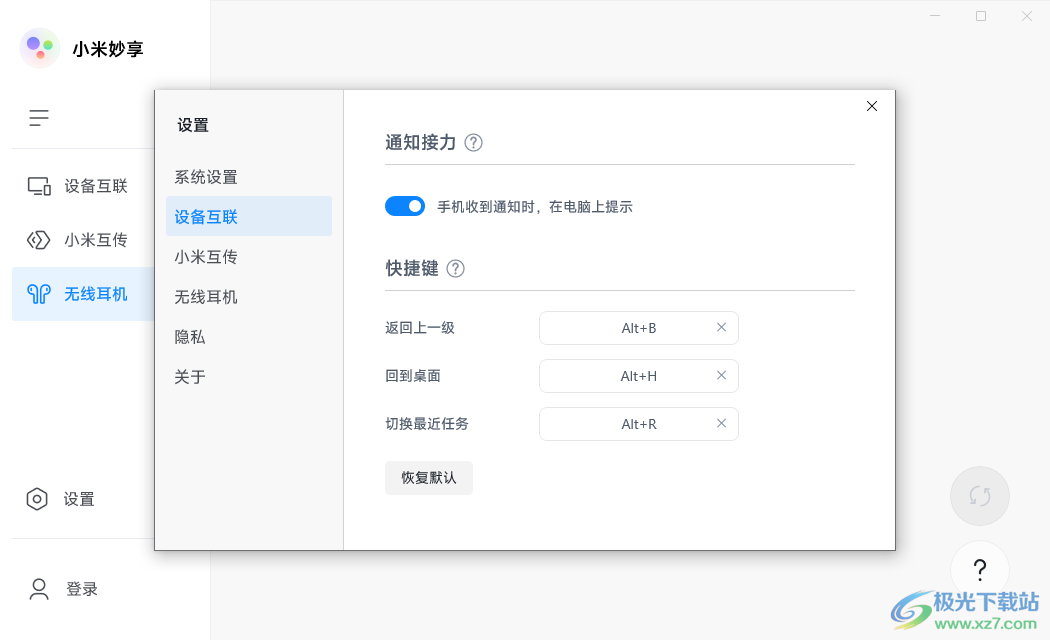Select the 关于 settings entry
The height and width of the screenshot is (640, 1050).
189,377
